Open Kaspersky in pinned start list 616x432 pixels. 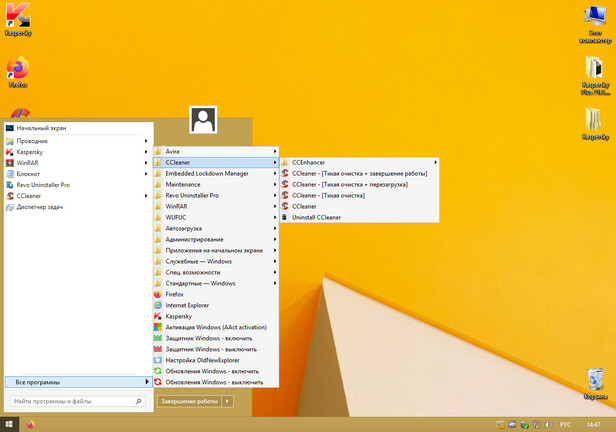(x=78, y=152)
